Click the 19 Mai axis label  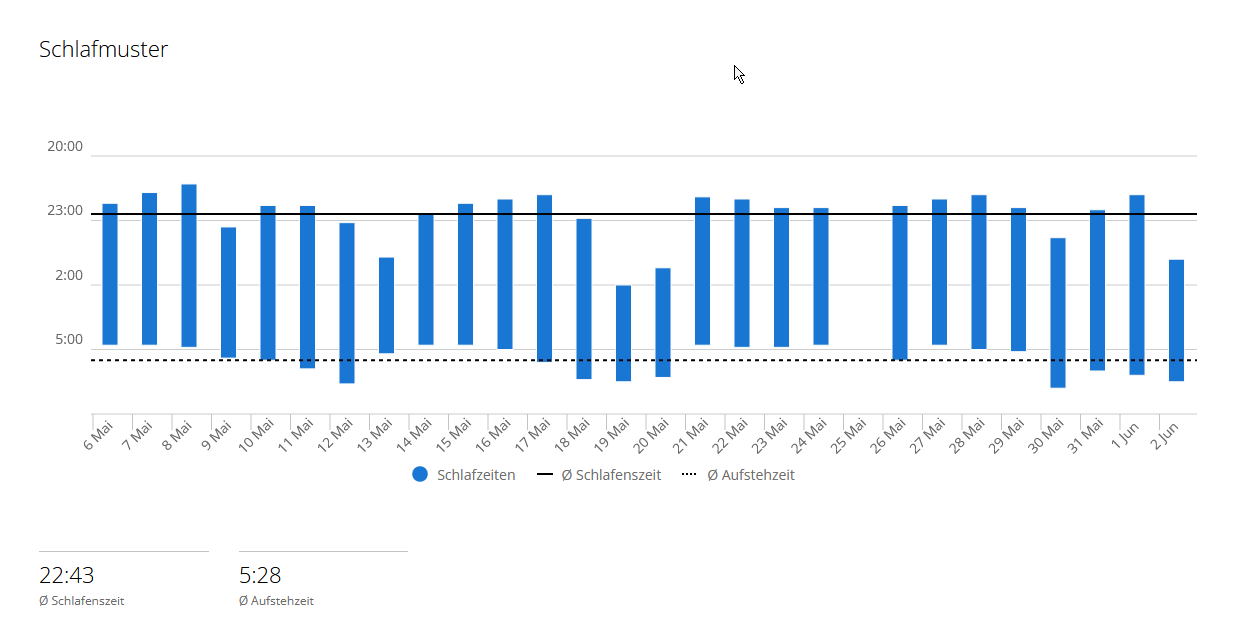[x=613, y=435]
